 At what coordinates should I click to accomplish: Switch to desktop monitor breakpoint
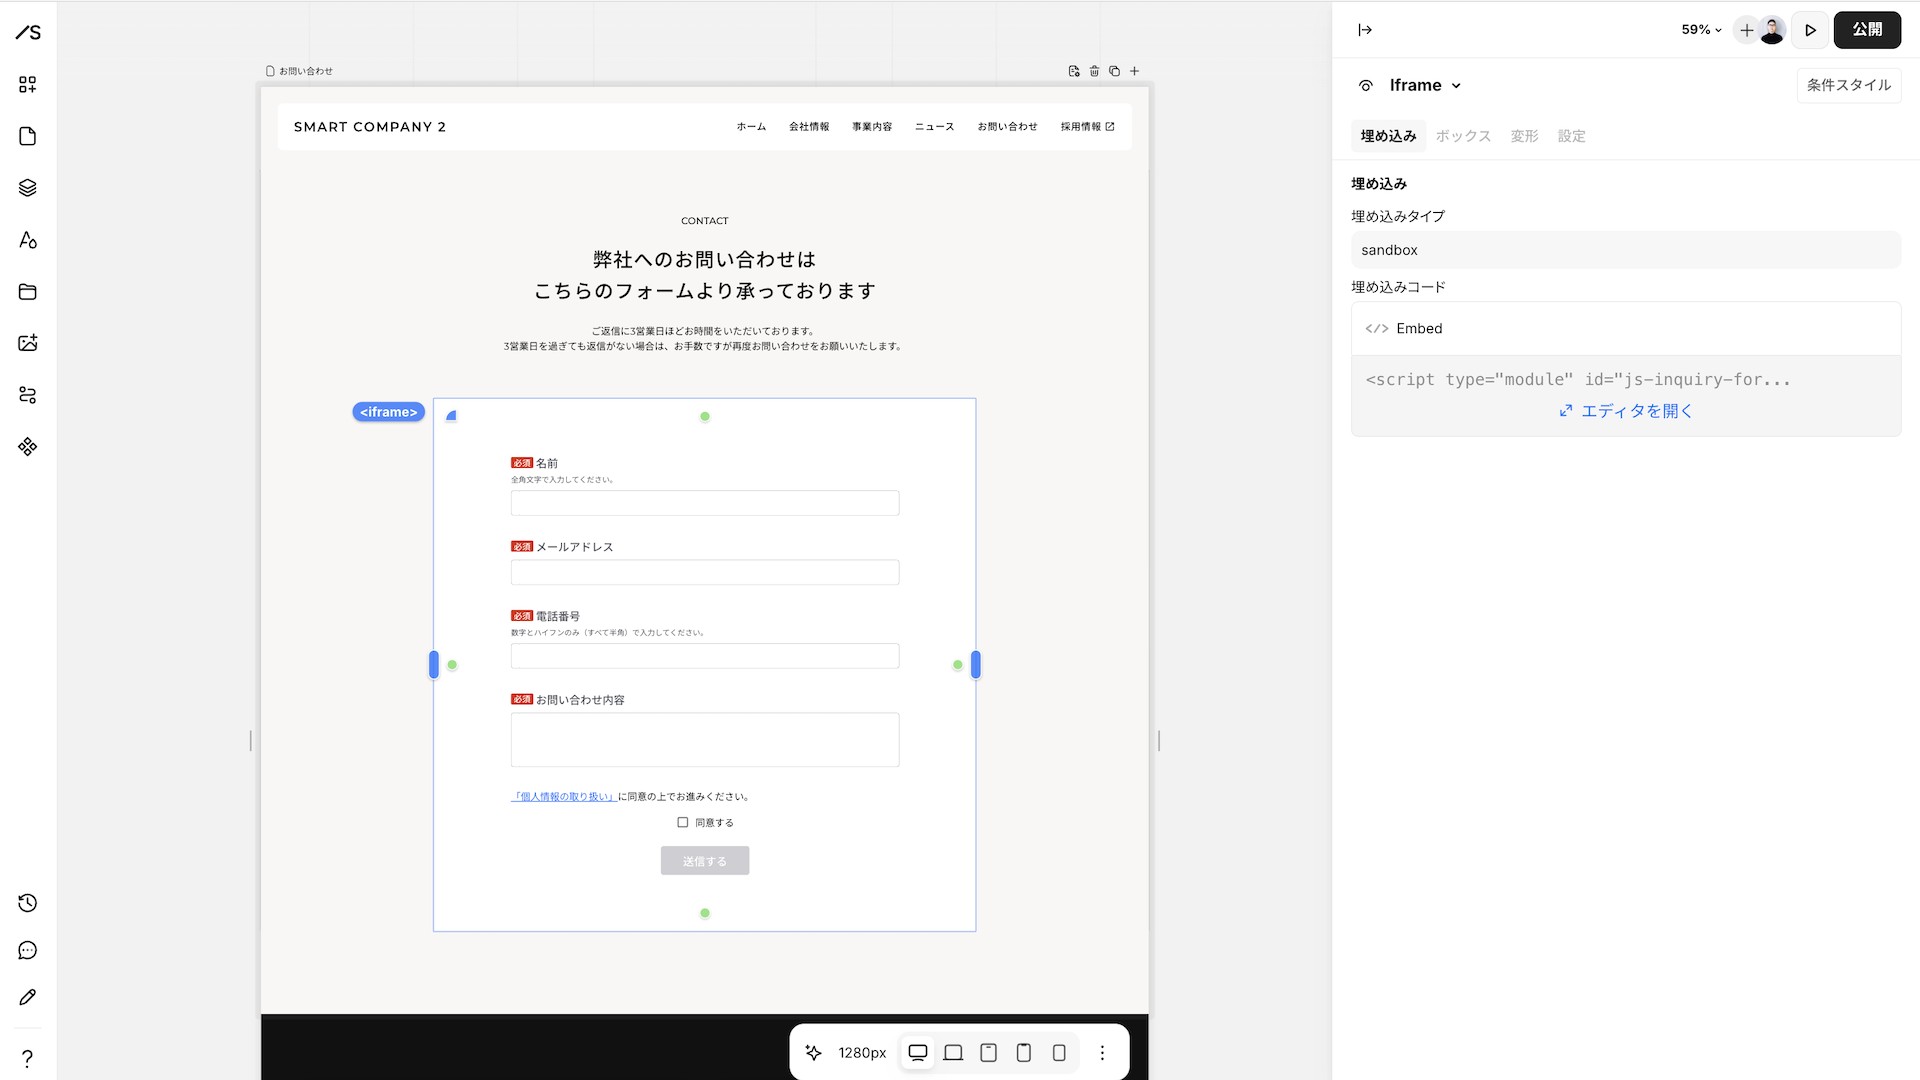917,1052
